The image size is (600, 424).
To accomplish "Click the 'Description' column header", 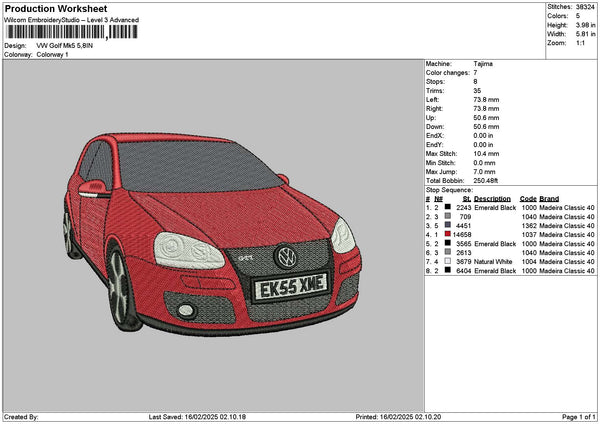I will (492, 199).
